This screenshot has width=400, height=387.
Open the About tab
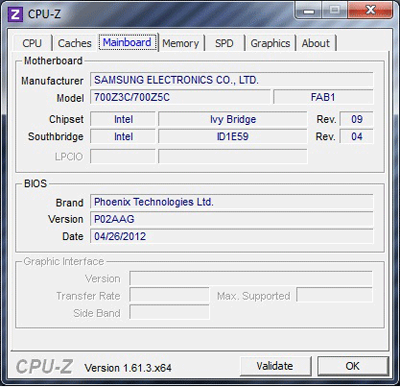click(x=316, y=43)
